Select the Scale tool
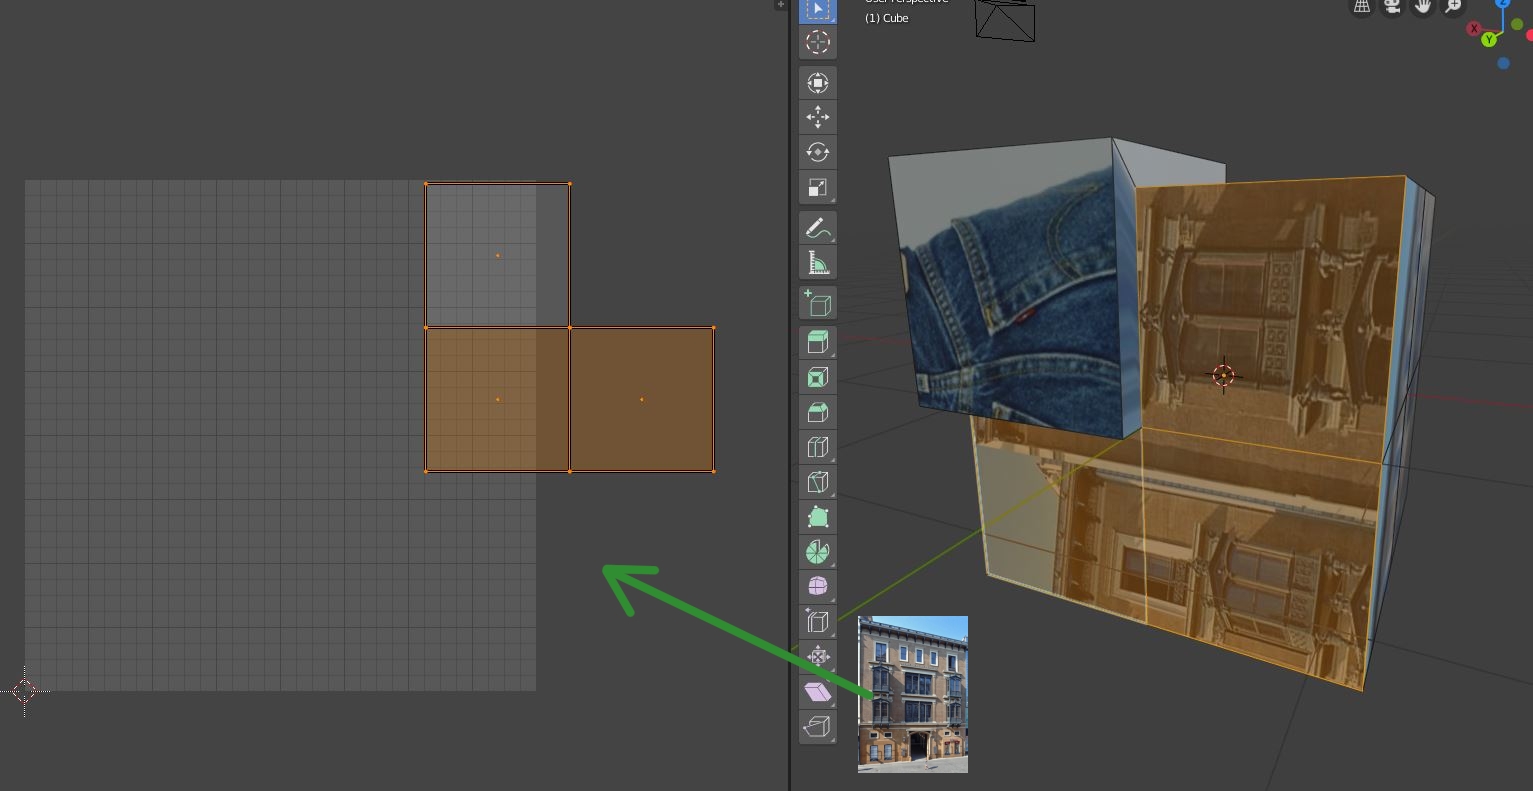1533x791 pixels. pyautogui.click(x=818, y=187)
